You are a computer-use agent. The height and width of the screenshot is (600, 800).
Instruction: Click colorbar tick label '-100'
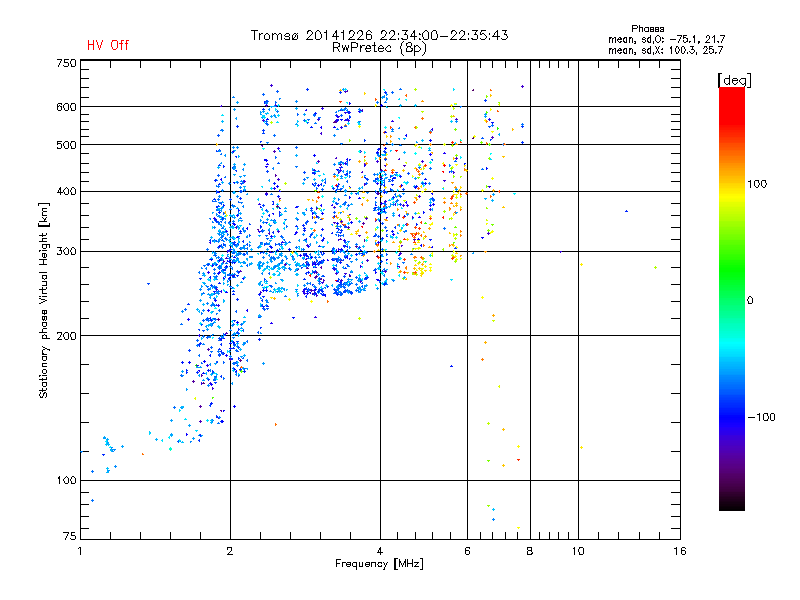click(761, 417)
